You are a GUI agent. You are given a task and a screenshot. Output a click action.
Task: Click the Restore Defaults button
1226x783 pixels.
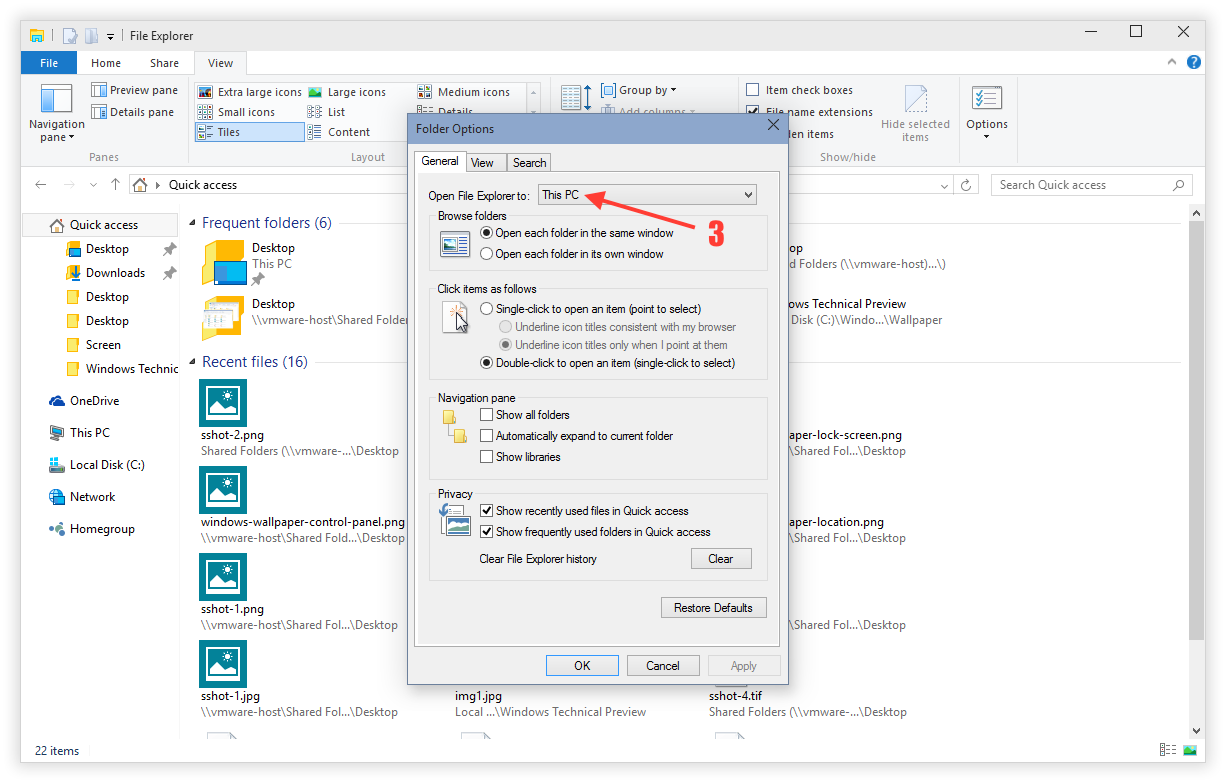713,607
